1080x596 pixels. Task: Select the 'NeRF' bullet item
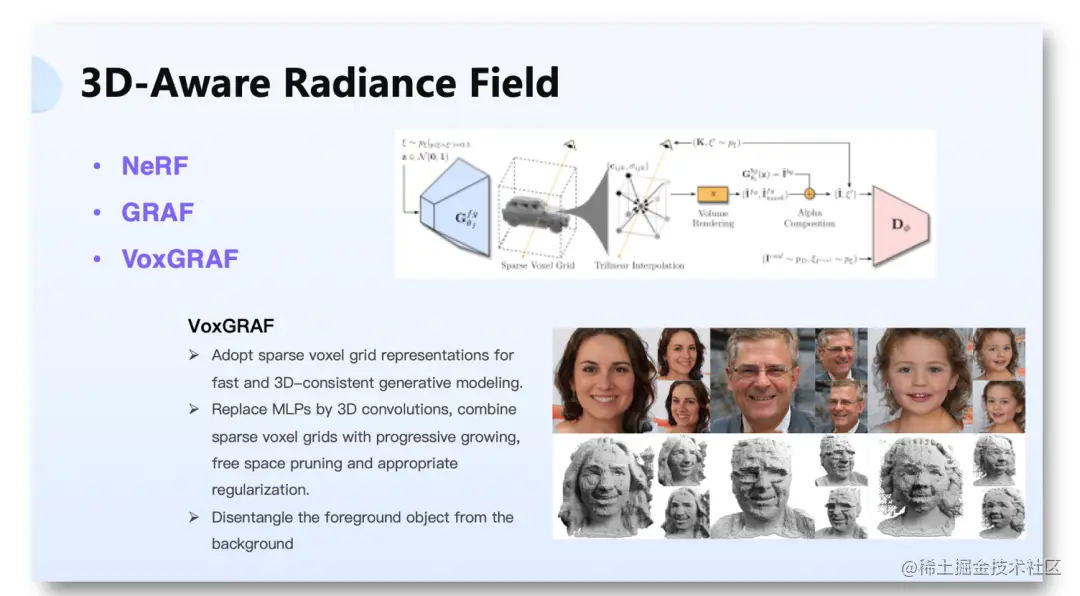point(154,166)
